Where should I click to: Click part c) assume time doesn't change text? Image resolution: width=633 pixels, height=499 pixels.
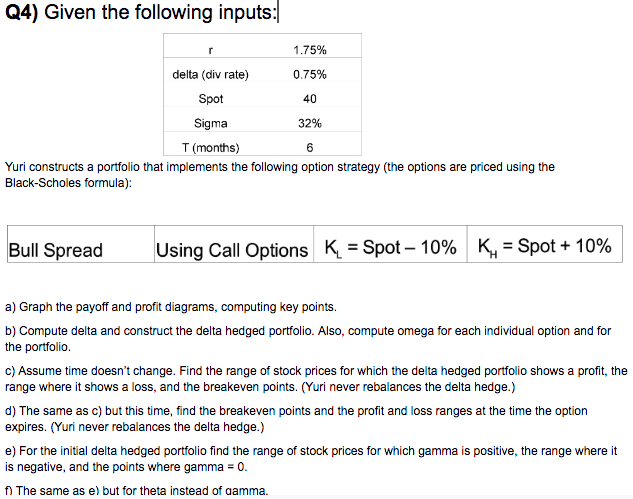coord(316,379)
